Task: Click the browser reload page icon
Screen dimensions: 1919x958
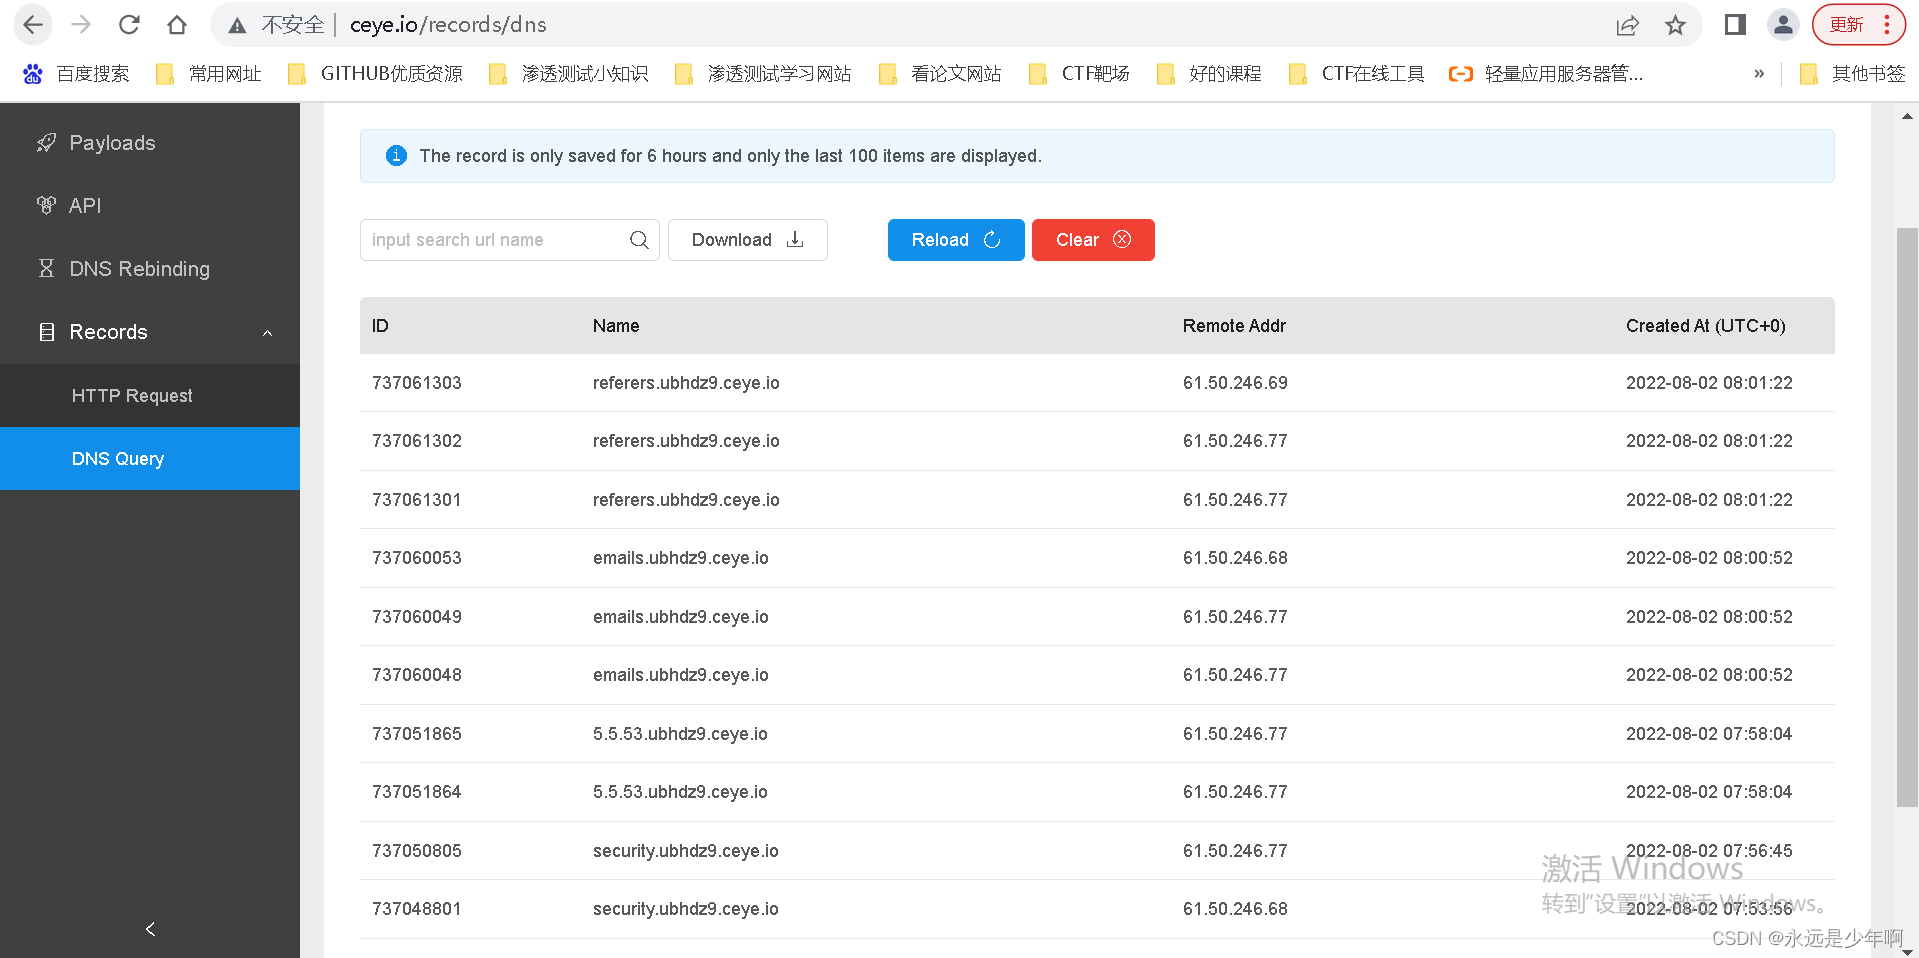Action: click(129, 25)
